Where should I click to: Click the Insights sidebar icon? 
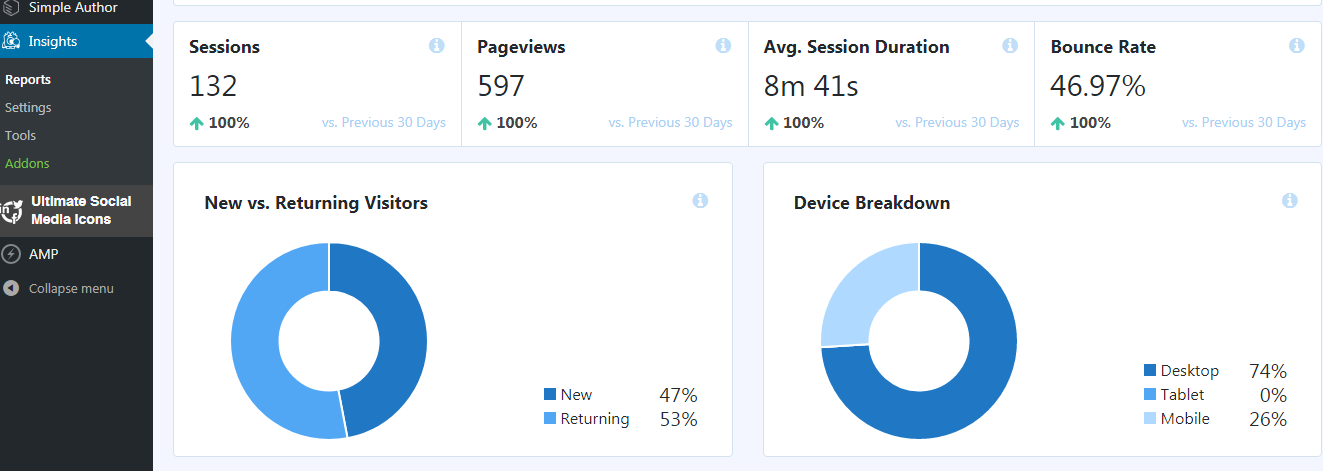11,41
